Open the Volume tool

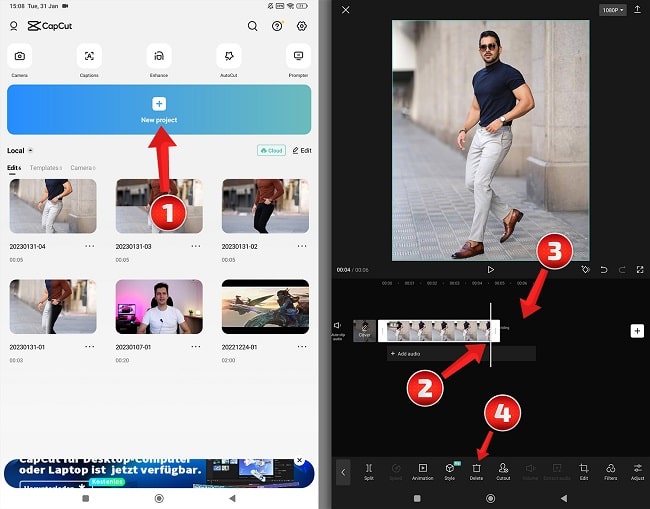click(530, 472)
